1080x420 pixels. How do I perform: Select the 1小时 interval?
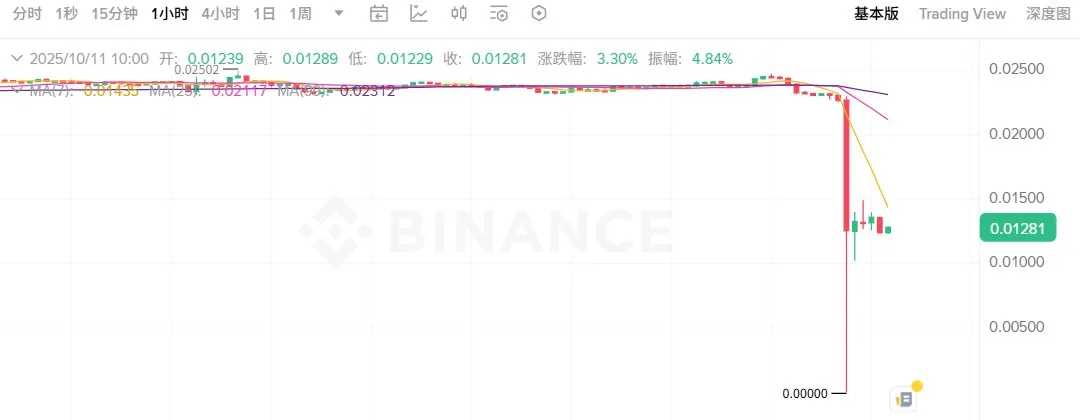point(169,13)
